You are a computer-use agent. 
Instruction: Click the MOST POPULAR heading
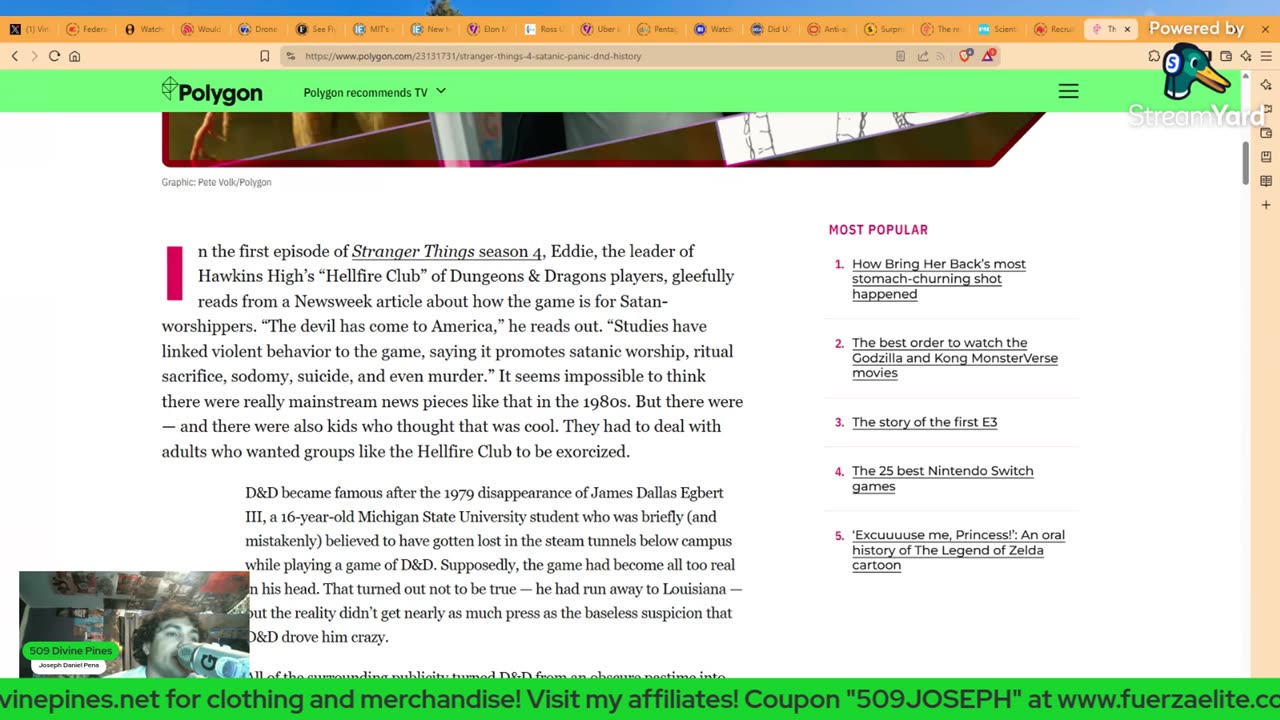(878, 230)
